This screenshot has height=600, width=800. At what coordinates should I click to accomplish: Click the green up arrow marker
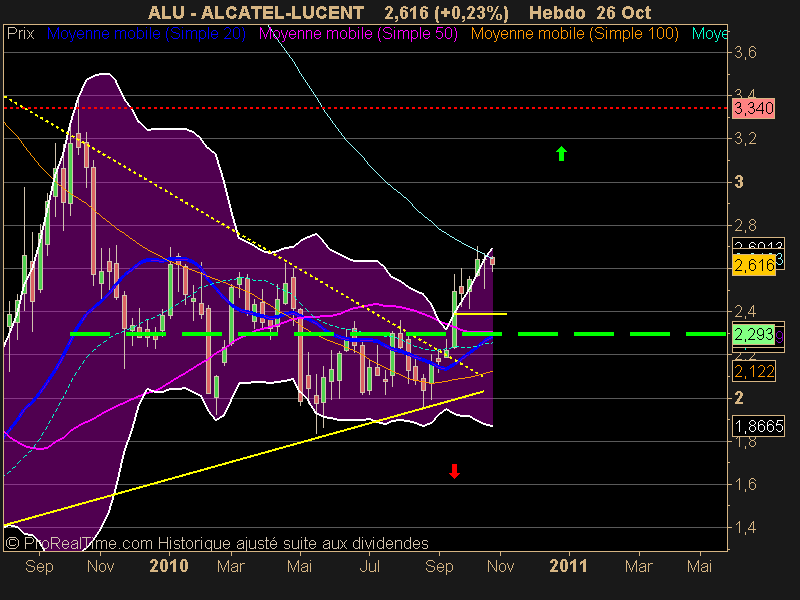pyautogui.click(x=561, y=154)
